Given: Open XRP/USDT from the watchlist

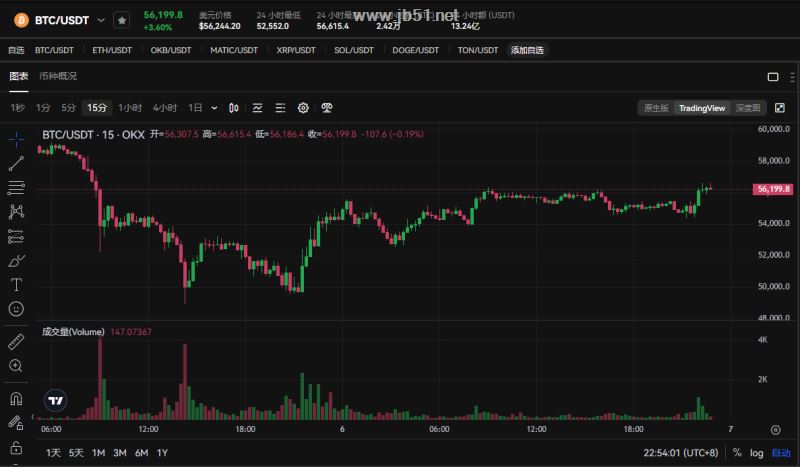Looking at the screenshot, I should pos(296,50).
